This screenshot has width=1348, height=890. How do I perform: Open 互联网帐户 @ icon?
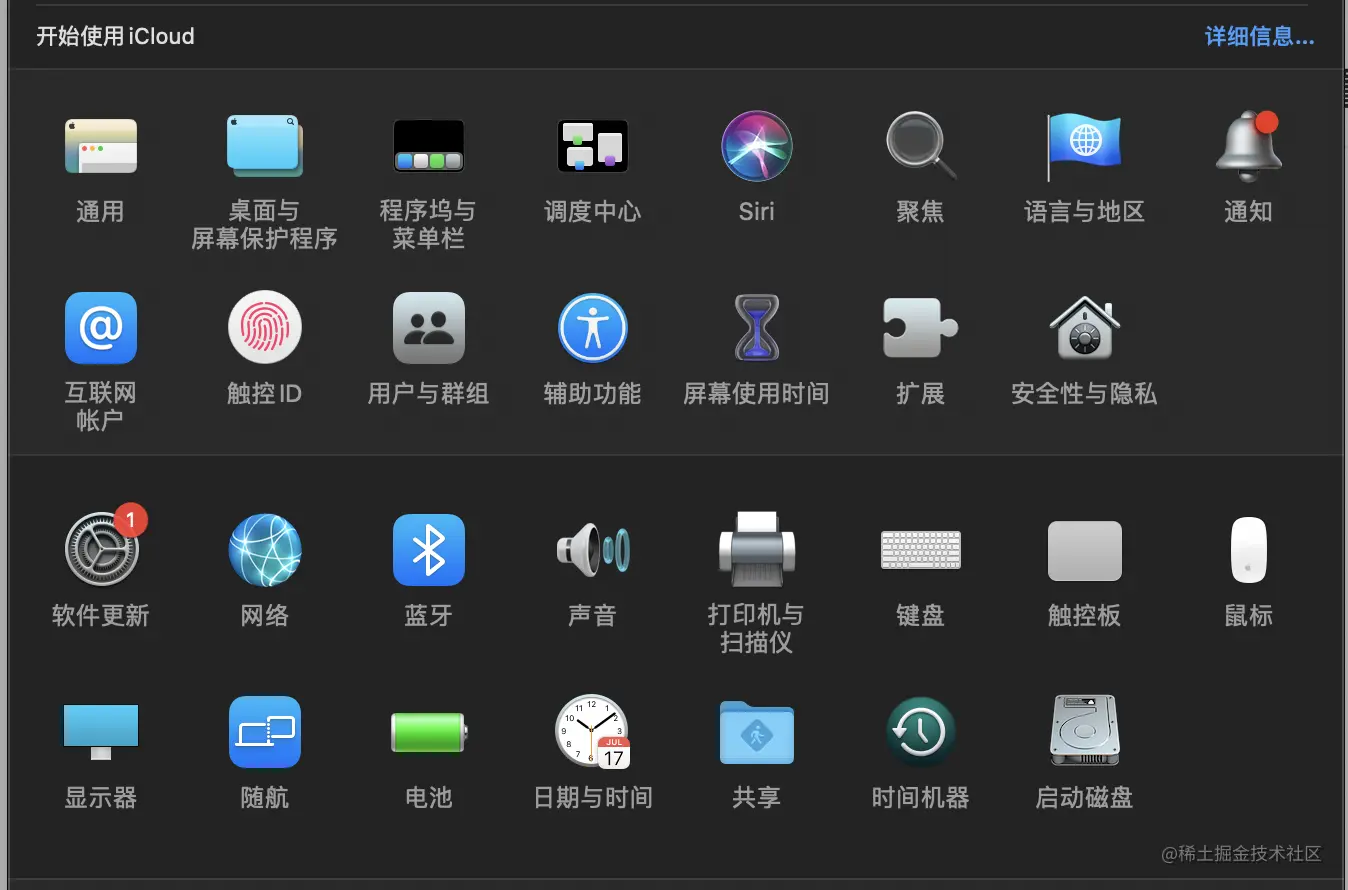[101, 328]
